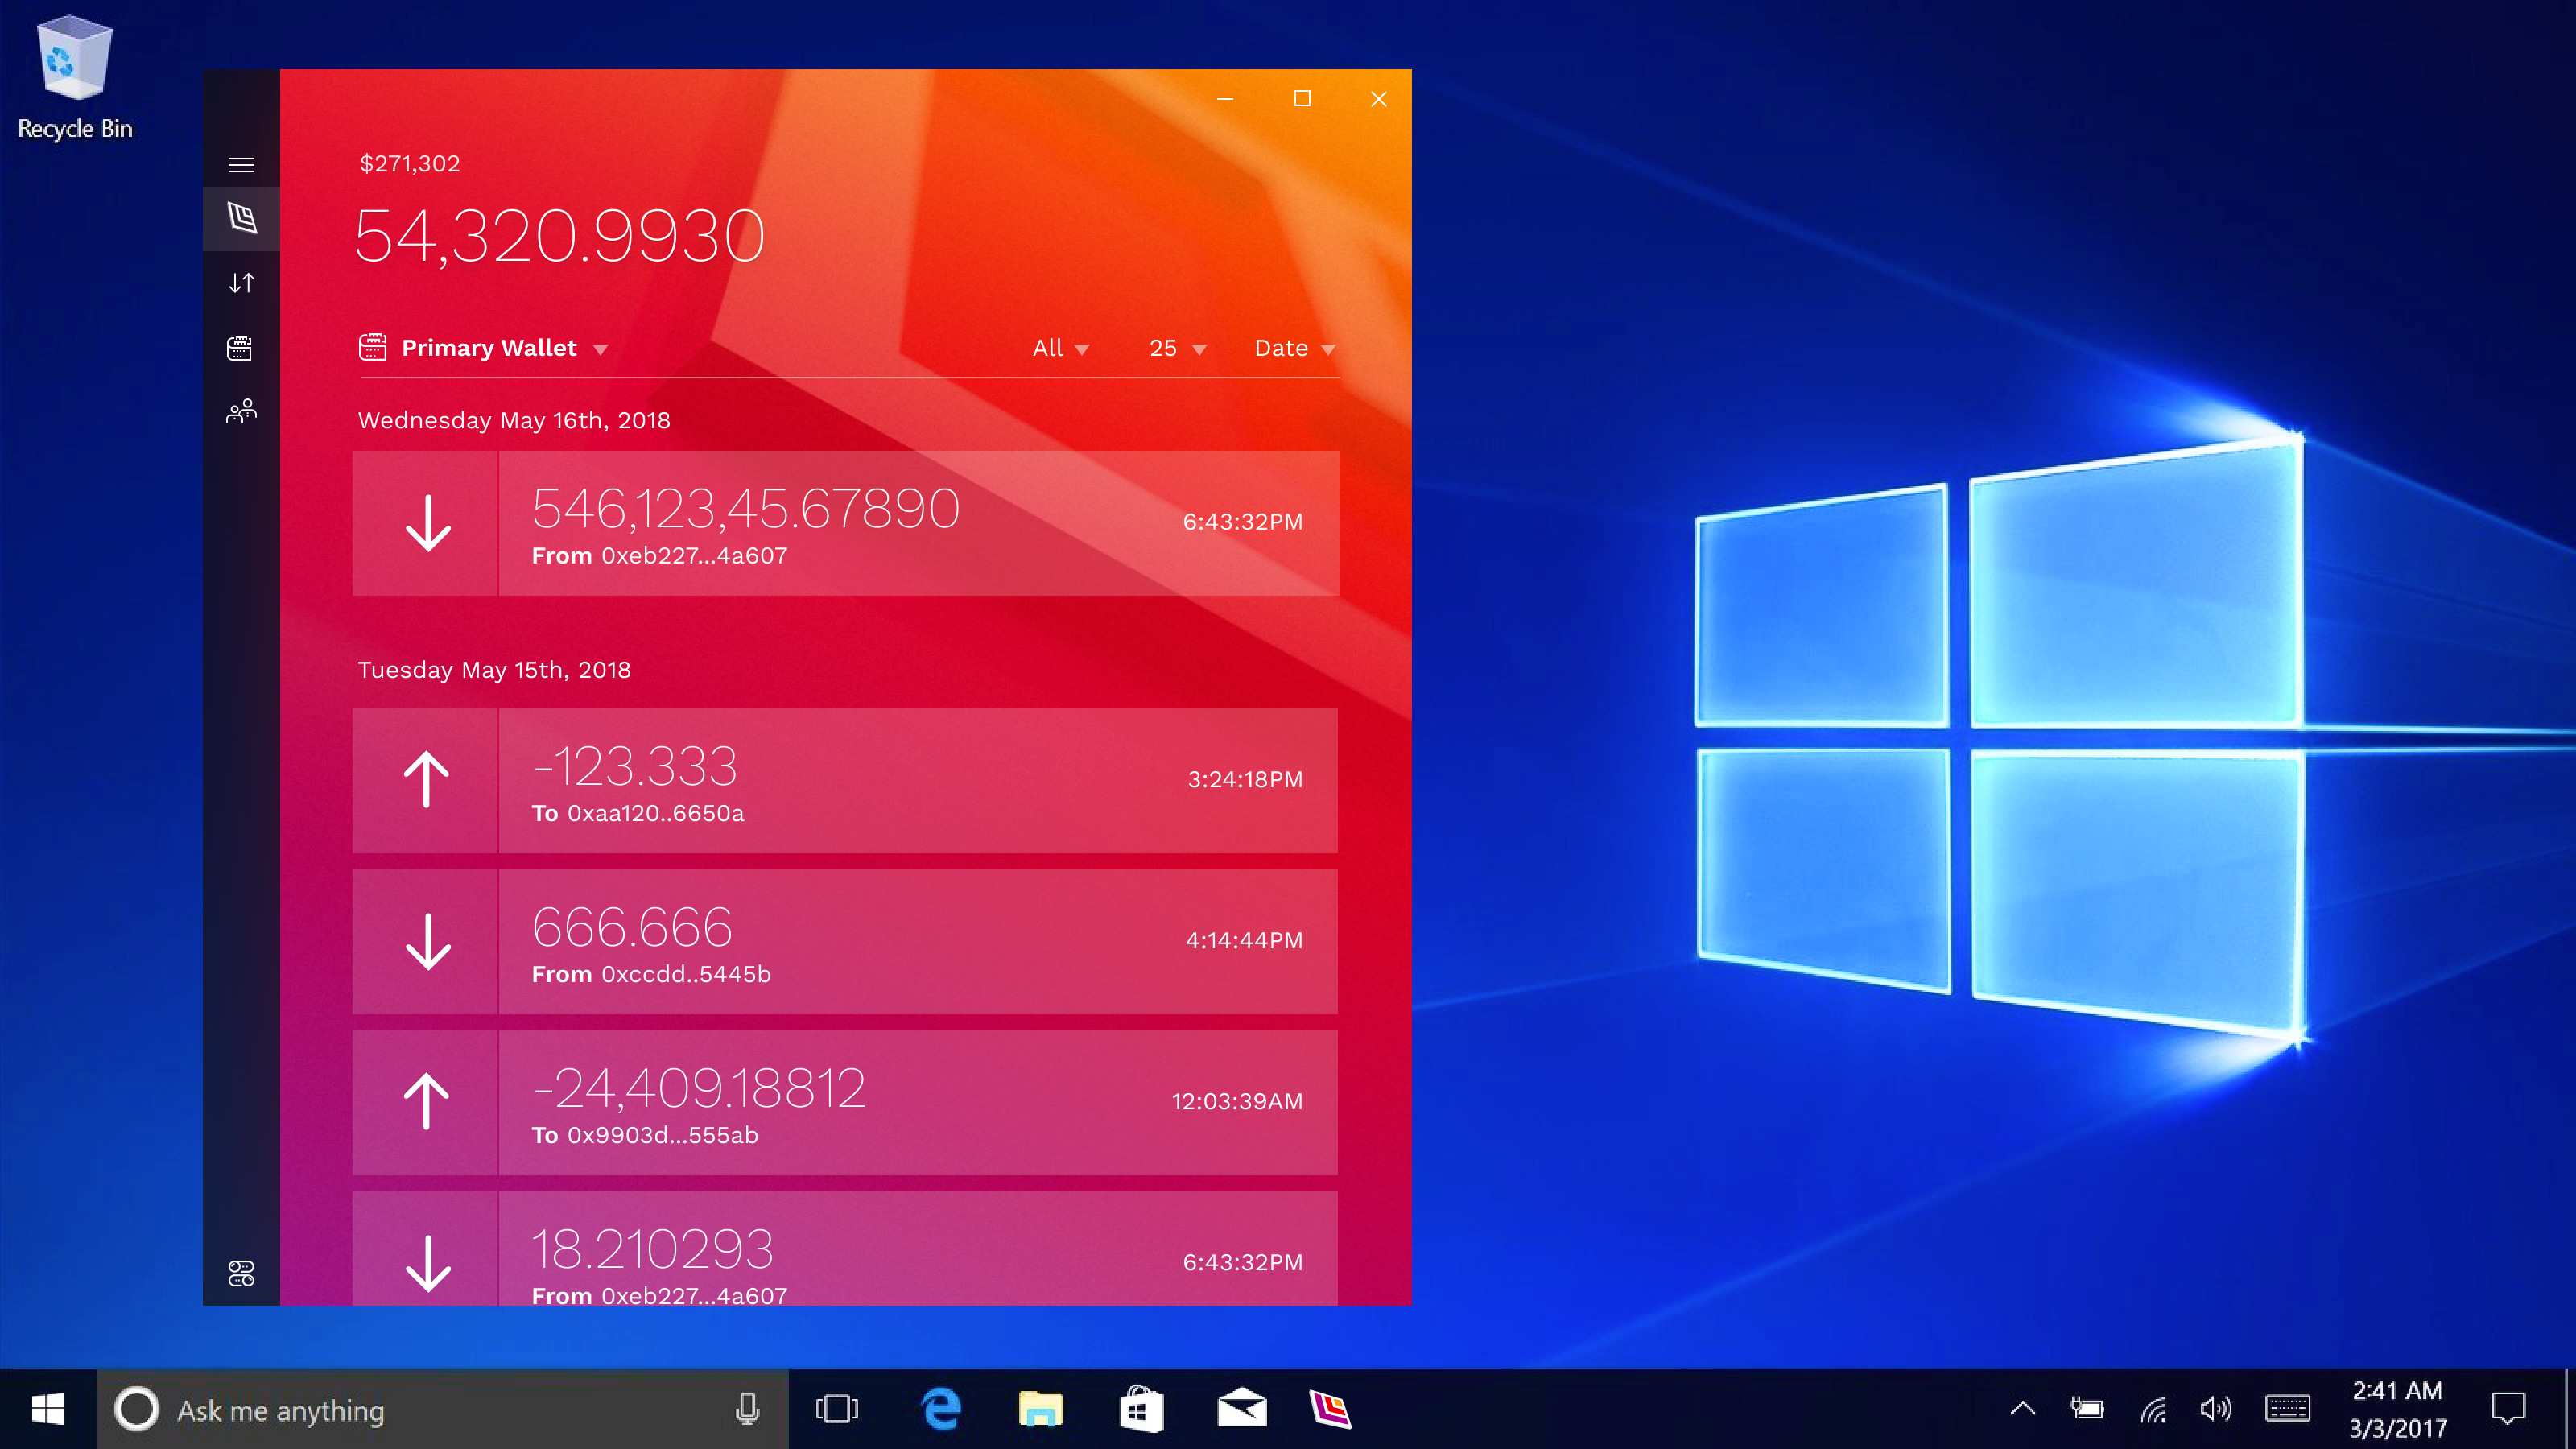Click address 0x9903d...555ab
Viewport: 2576px width, 1449px height.
click(662, 1135)
